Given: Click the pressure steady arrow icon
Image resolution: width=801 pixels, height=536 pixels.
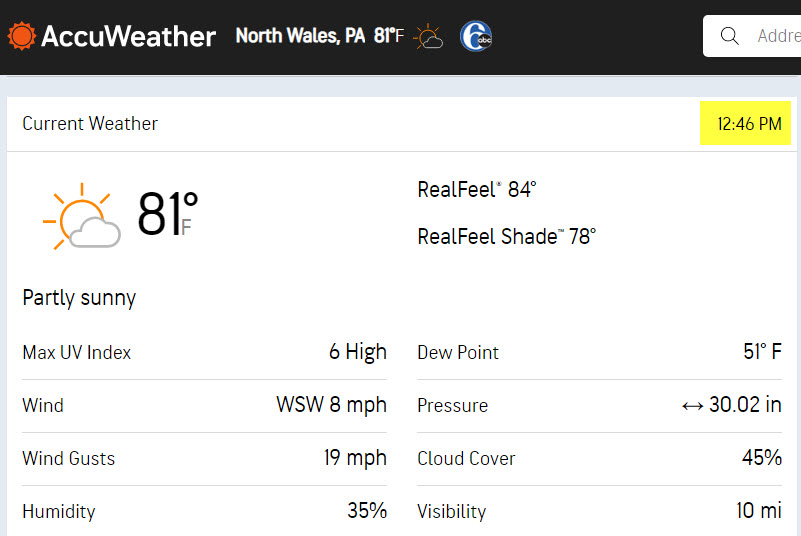Looking at the screenshot, I should [692, 406].
